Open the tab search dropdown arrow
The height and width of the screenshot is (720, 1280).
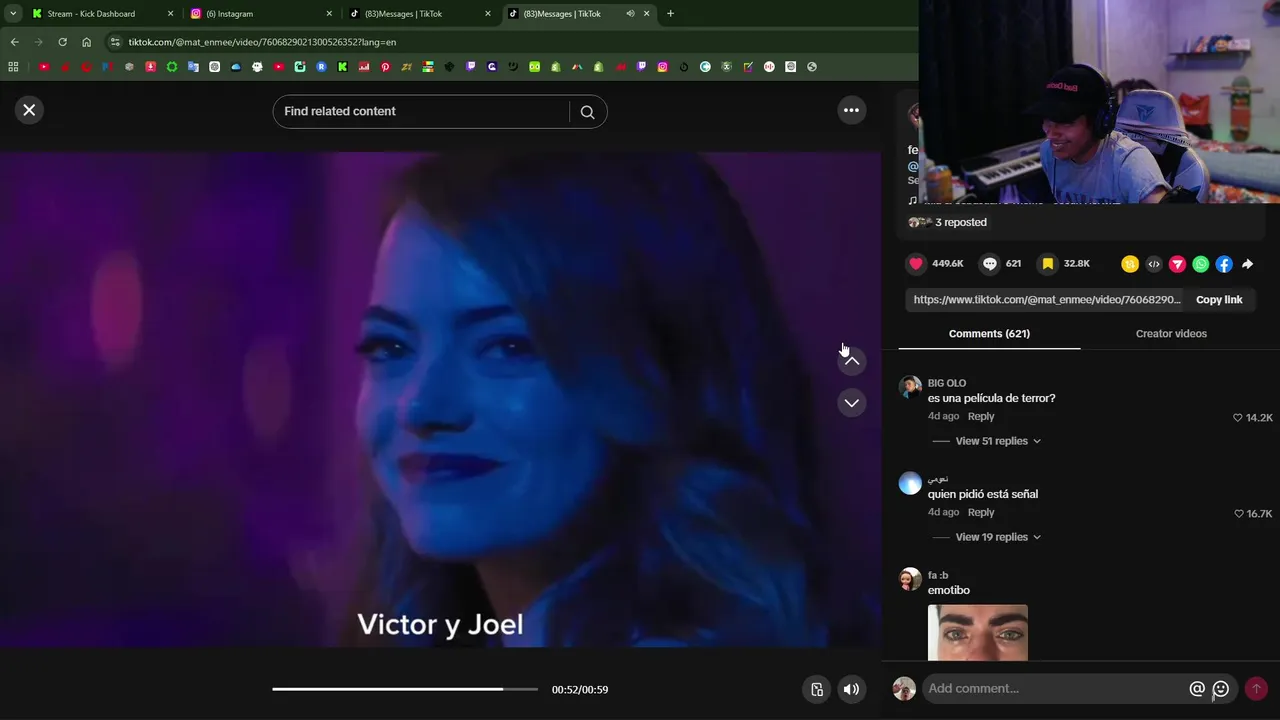pyautogui.click(x=13, y=14)
